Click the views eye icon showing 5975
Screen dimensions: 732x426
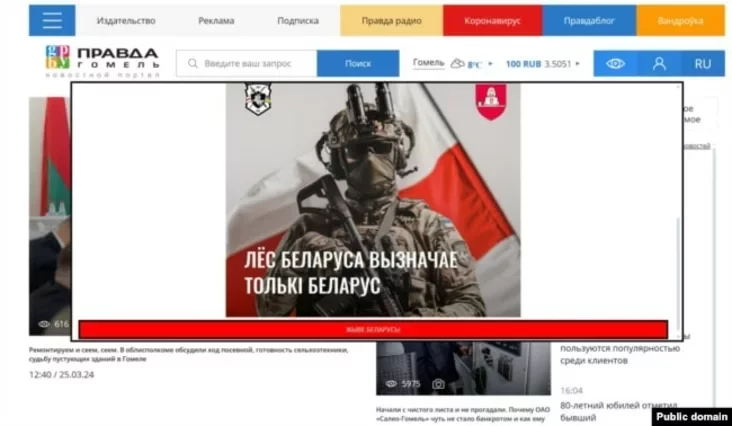tap(391, 383)
